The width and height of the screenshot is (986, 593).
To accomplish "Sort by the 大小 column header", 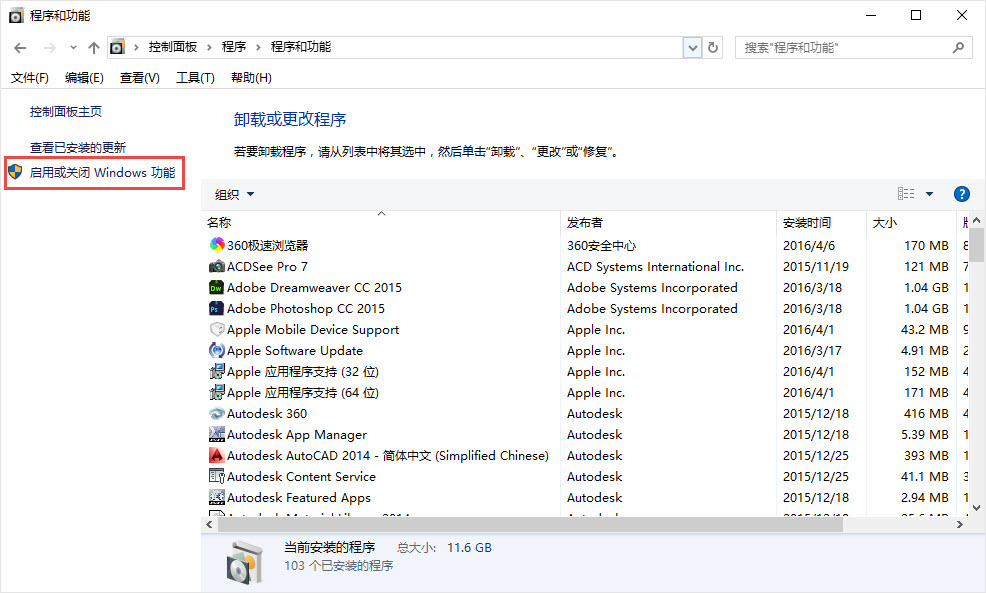I will 911,222.
